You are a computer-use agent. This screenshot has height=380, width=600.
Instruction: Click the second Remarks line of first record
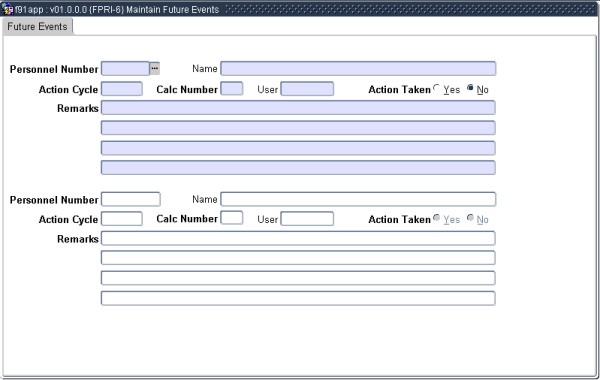(298, 128)
